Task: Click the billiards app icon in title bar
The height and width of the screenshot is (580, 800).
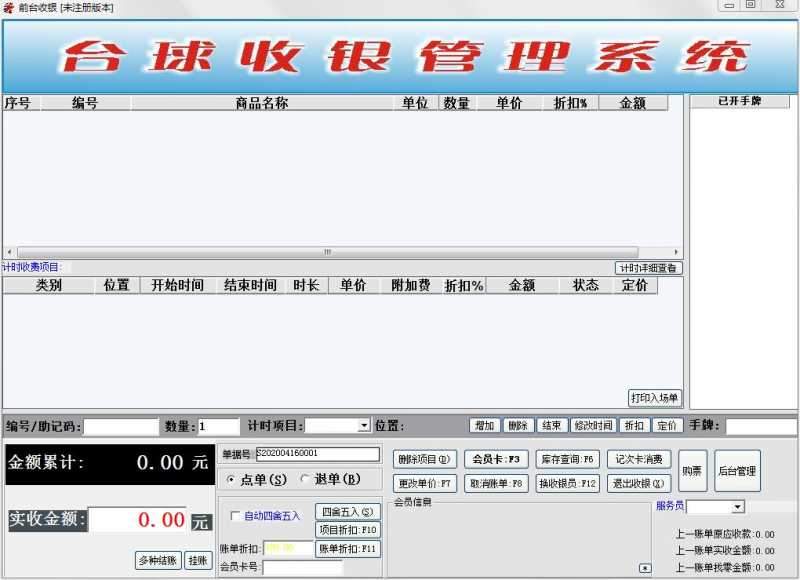Action: (x=8, y=5)
